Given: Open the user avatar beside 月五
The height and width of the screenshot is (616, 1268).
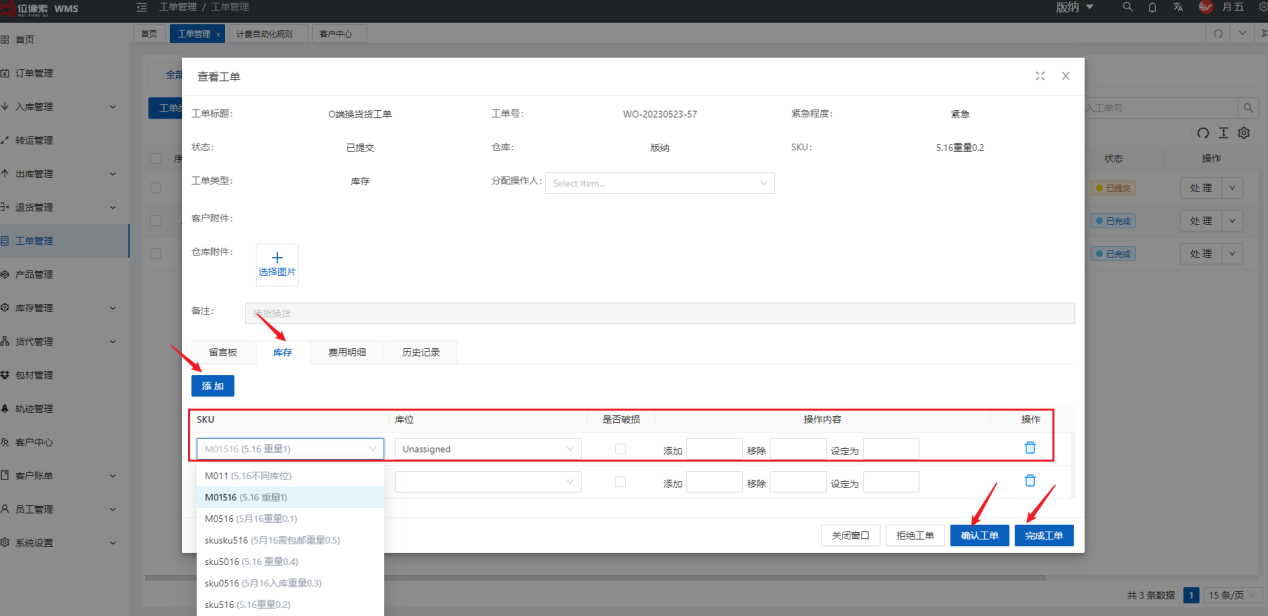Looking at the screenshot, I should pyautogui.click(x=1206, y=7).
